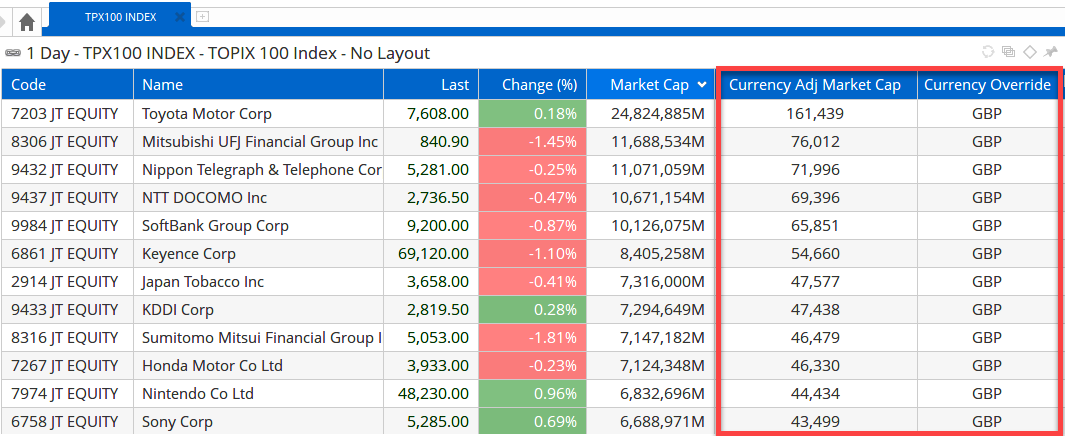Click Toyota last price 7,608.00
Viewport: 1065px width, 436px height.
point(438,113)
